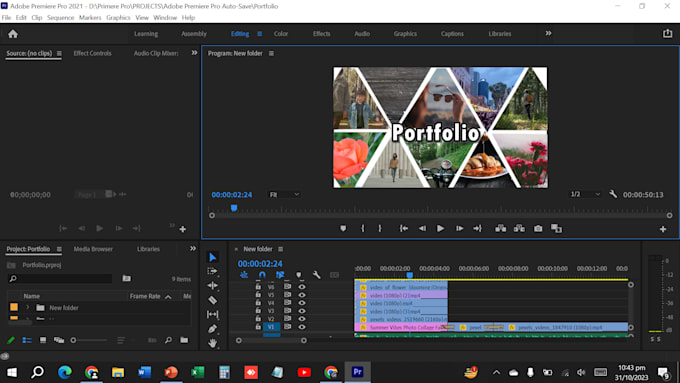The height and width of the screenshot is (383, 680).
Task: Click the Quick Export share icon
Action: tap(667, 33)
